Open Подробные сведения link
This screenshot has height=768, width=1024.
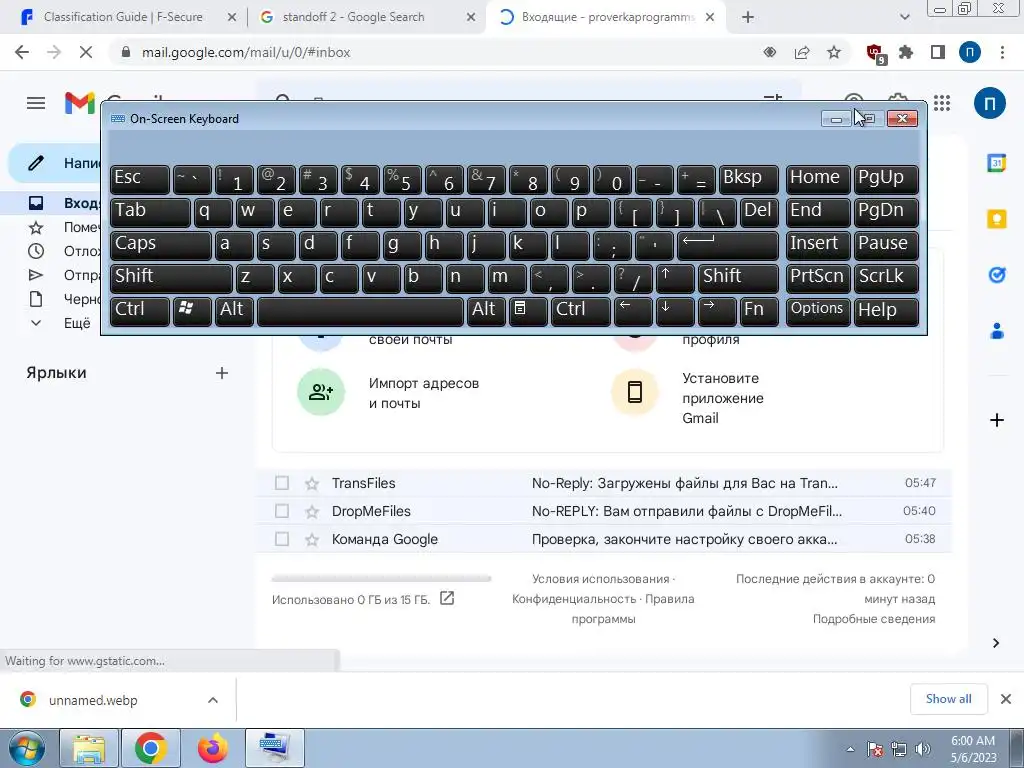pos(874,618)
